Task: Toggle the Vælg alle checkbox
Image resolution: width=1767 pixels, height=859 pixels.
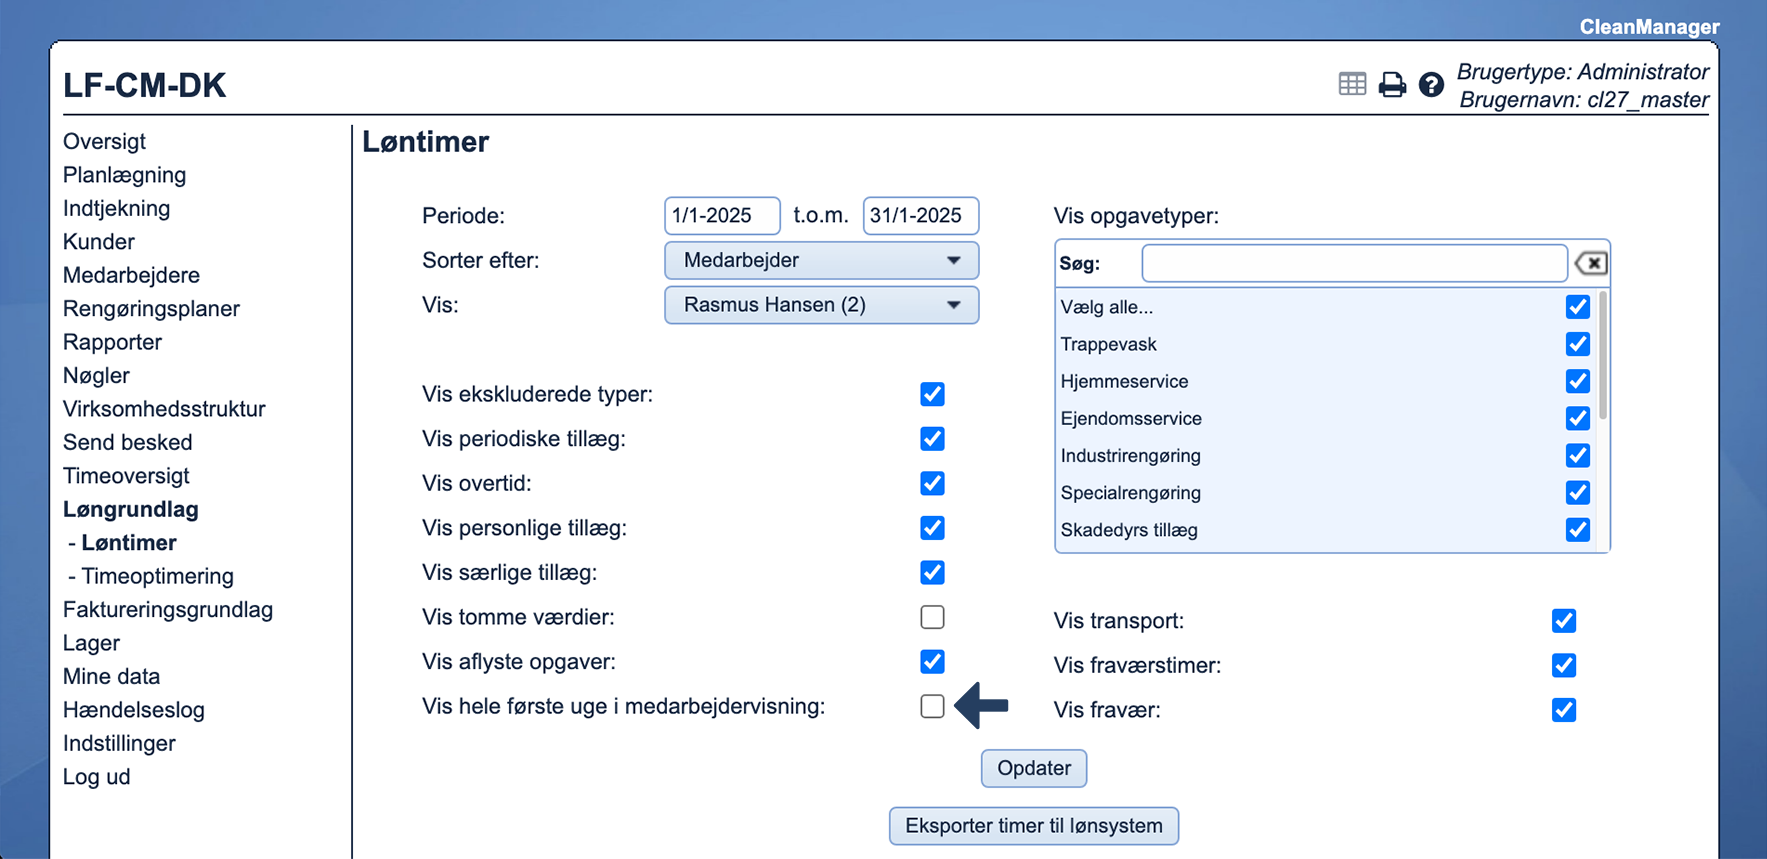Action: tap(1577, 307)
